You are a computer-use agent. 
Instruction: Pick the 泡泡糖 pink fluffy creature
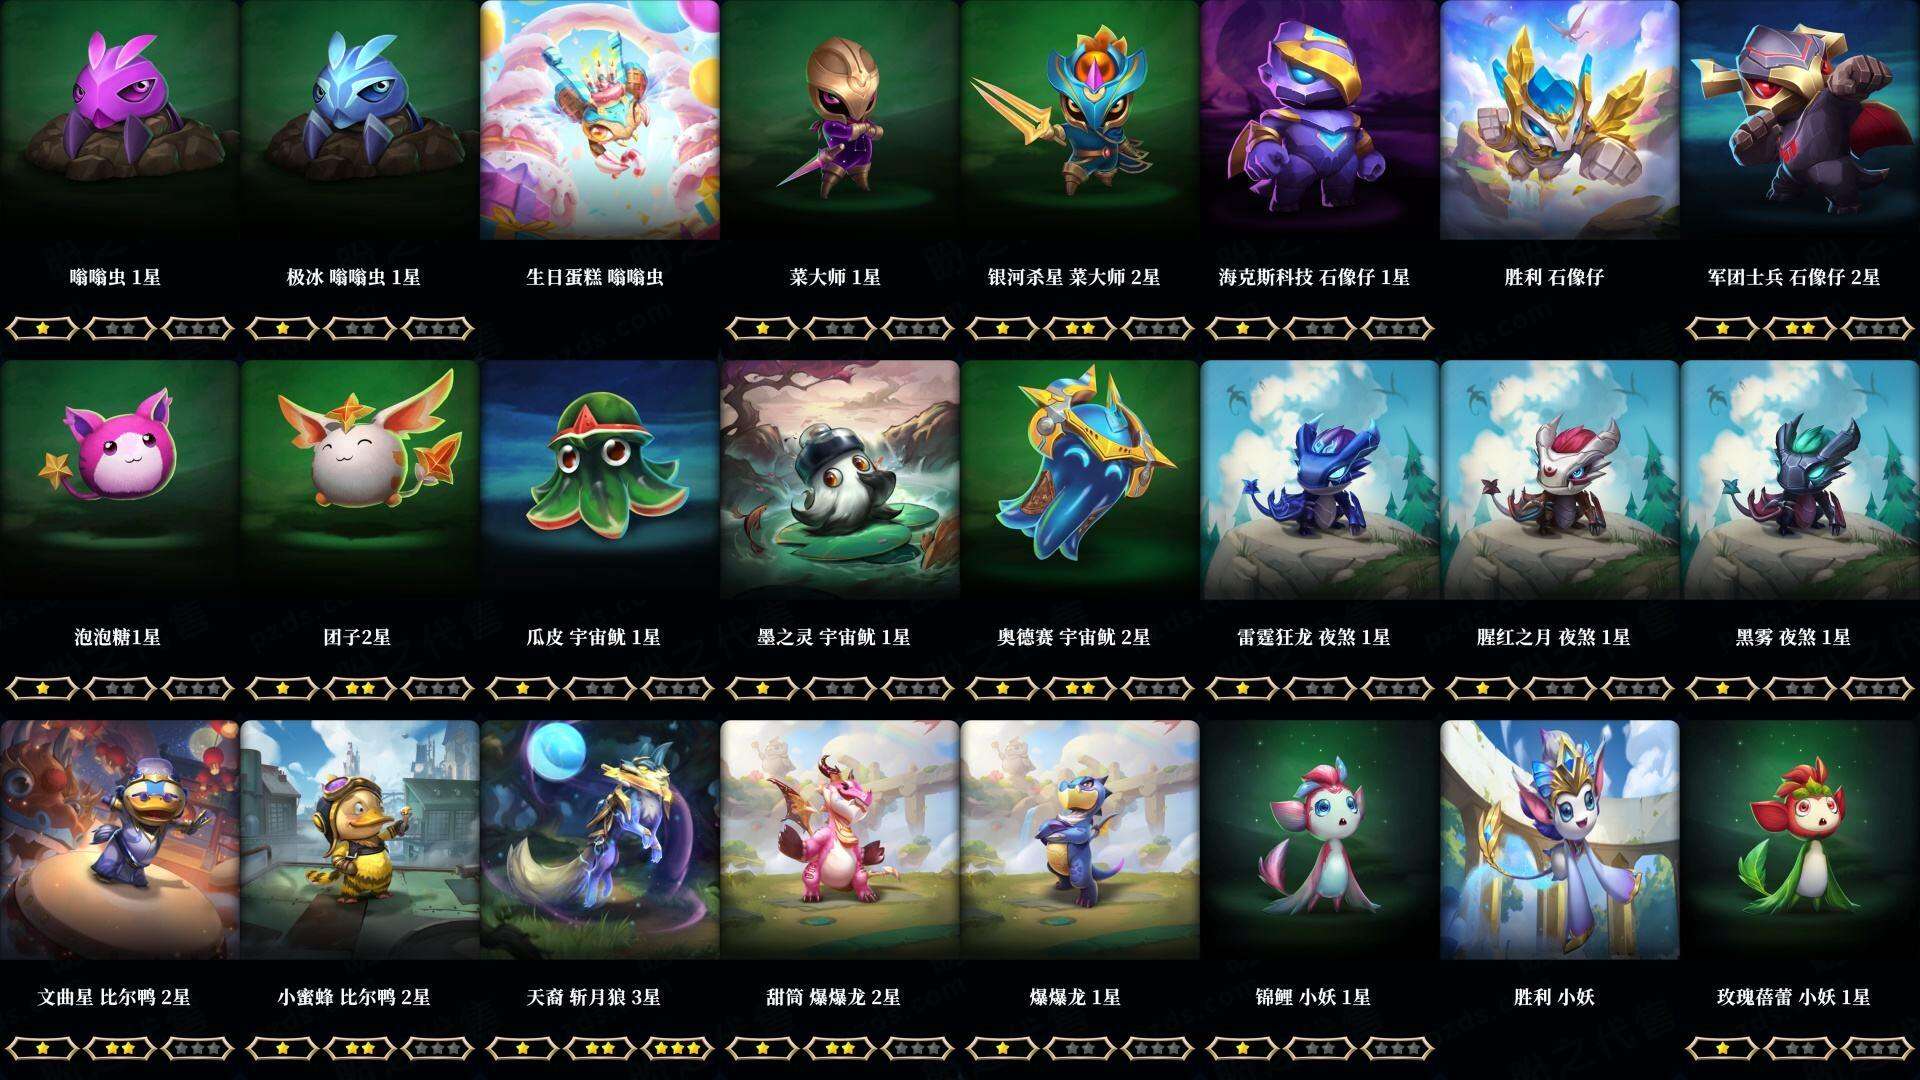coord(120,480)
